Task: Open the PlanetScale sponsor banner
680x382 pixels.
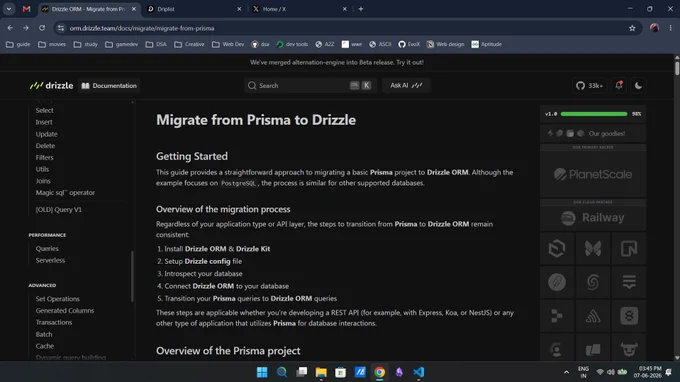Action: click(x=593, y=174)
